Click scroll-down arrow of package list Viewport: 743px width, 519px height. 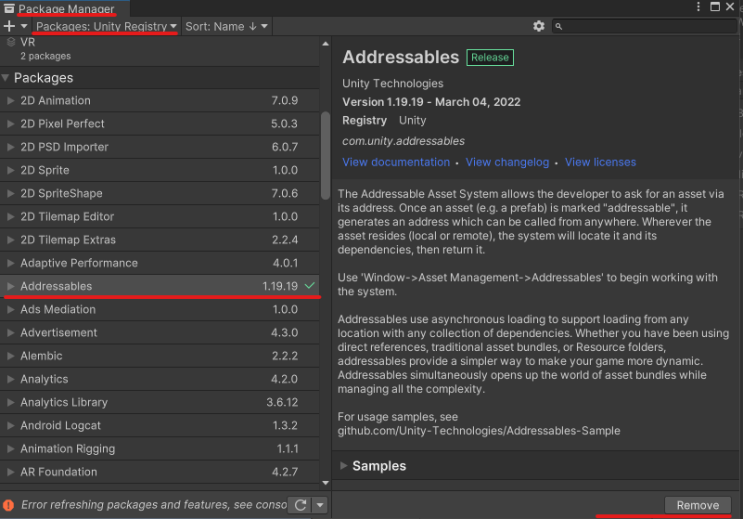coord(325,483)
